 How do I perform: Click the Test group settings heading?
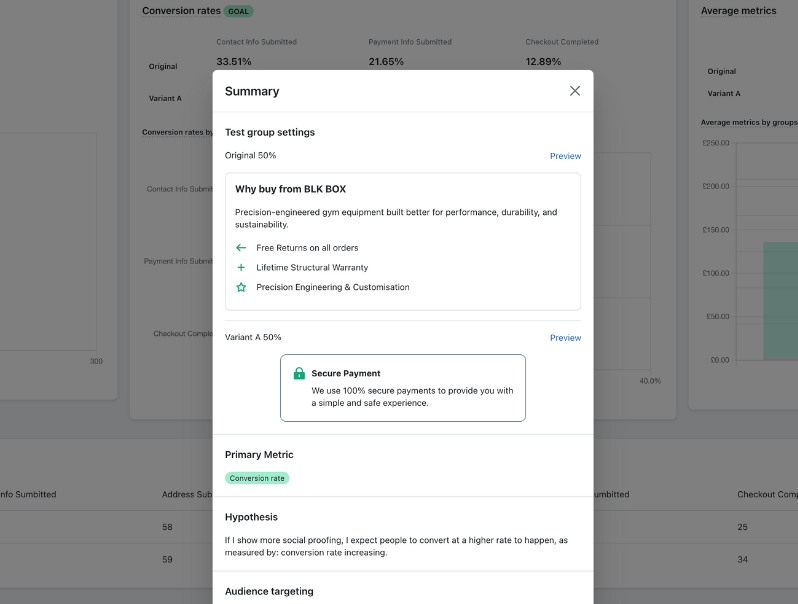click(x=270, y=132)
